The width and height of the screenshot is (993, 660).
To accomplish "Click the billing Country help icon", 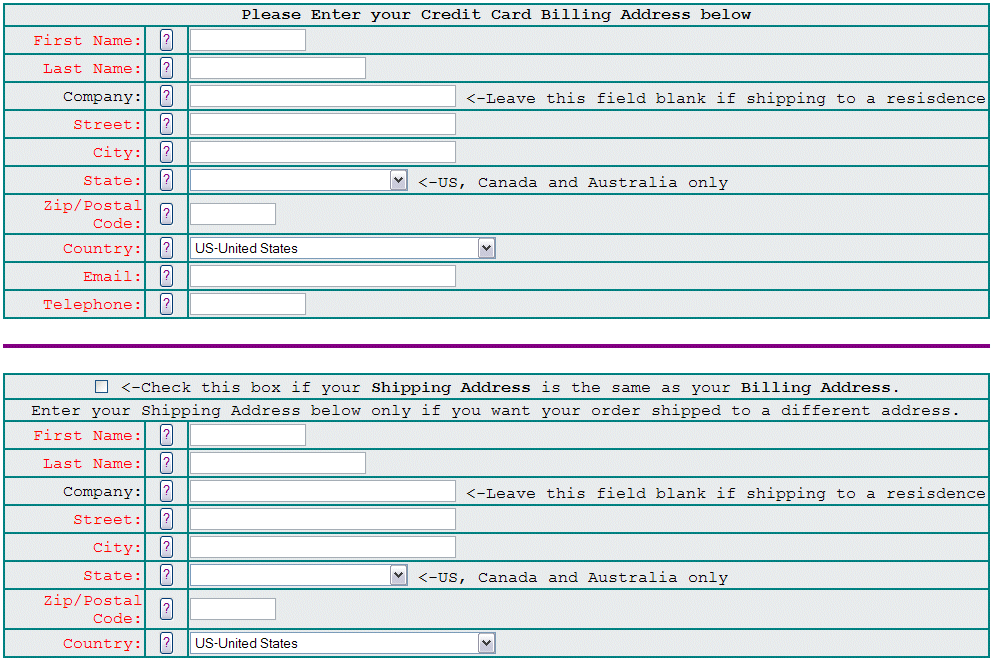I will pyautogui.click(x=167, y=248).
